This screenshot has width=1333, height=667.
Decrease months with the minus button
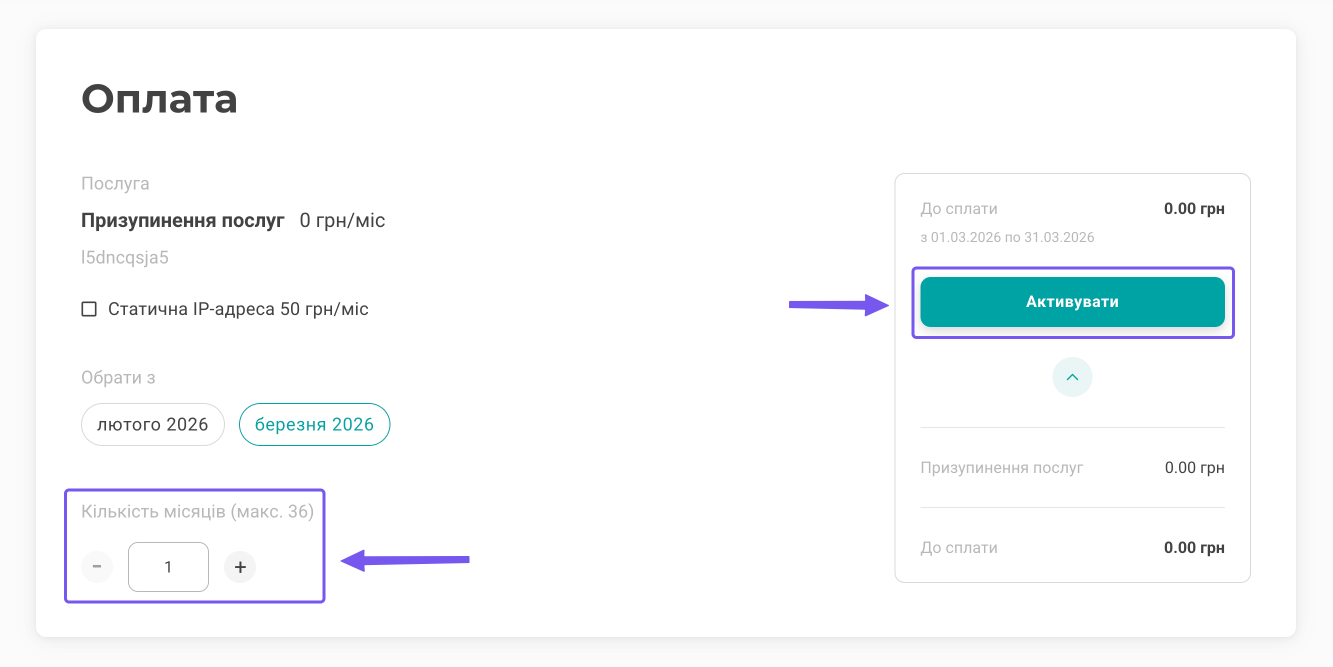pos(97,567)
